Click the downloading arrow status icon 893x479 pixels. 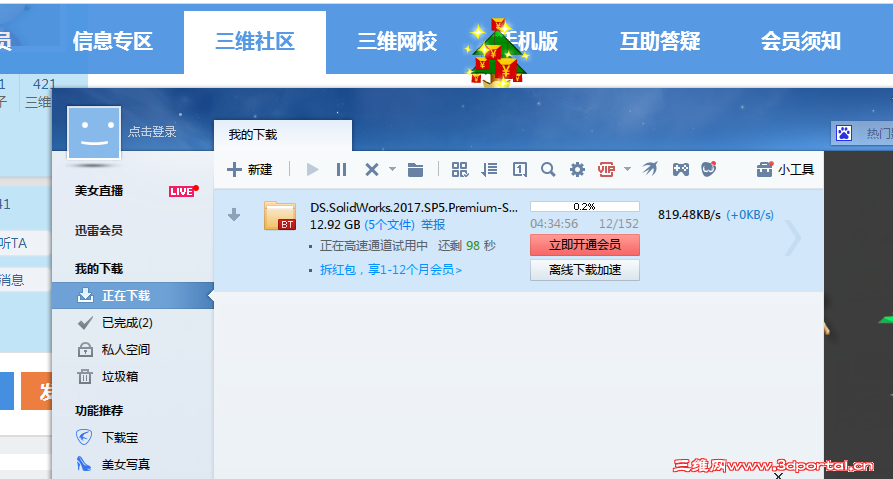234,215
